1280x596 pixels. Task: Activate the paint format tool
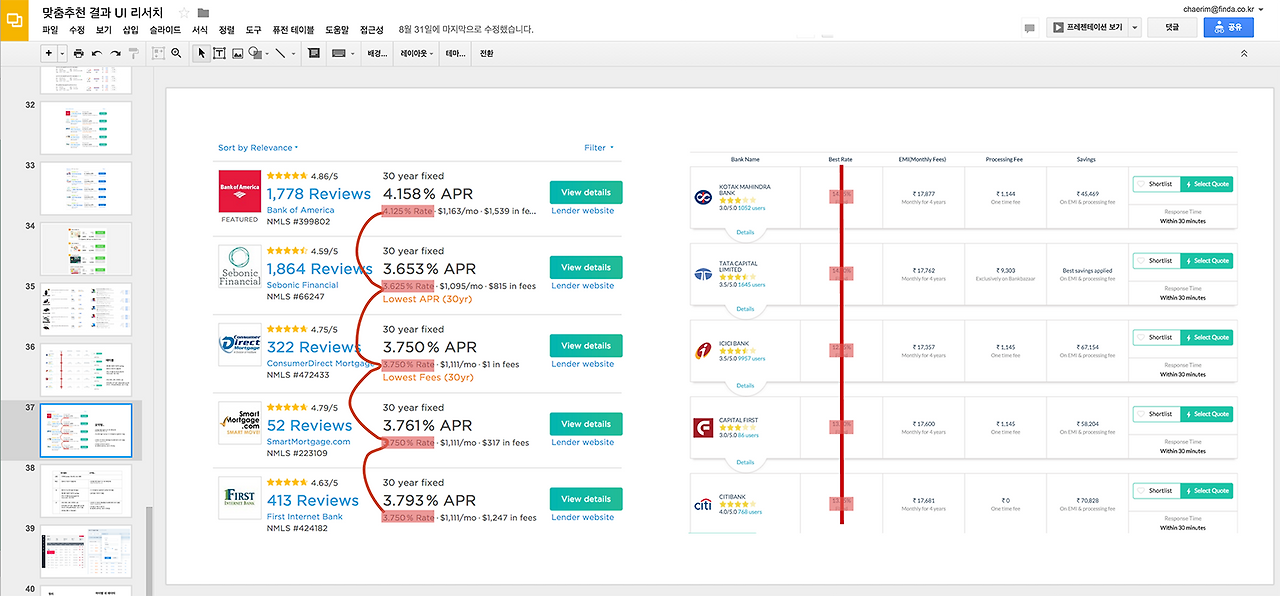tap(134, 53)
